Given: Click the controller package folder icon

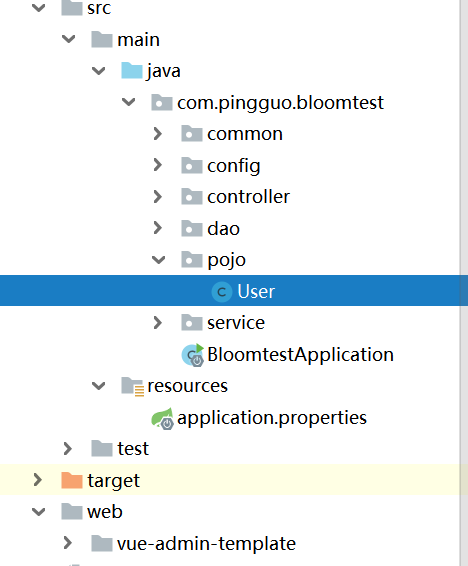Looking at the screenshot, I should click(192, 197).
